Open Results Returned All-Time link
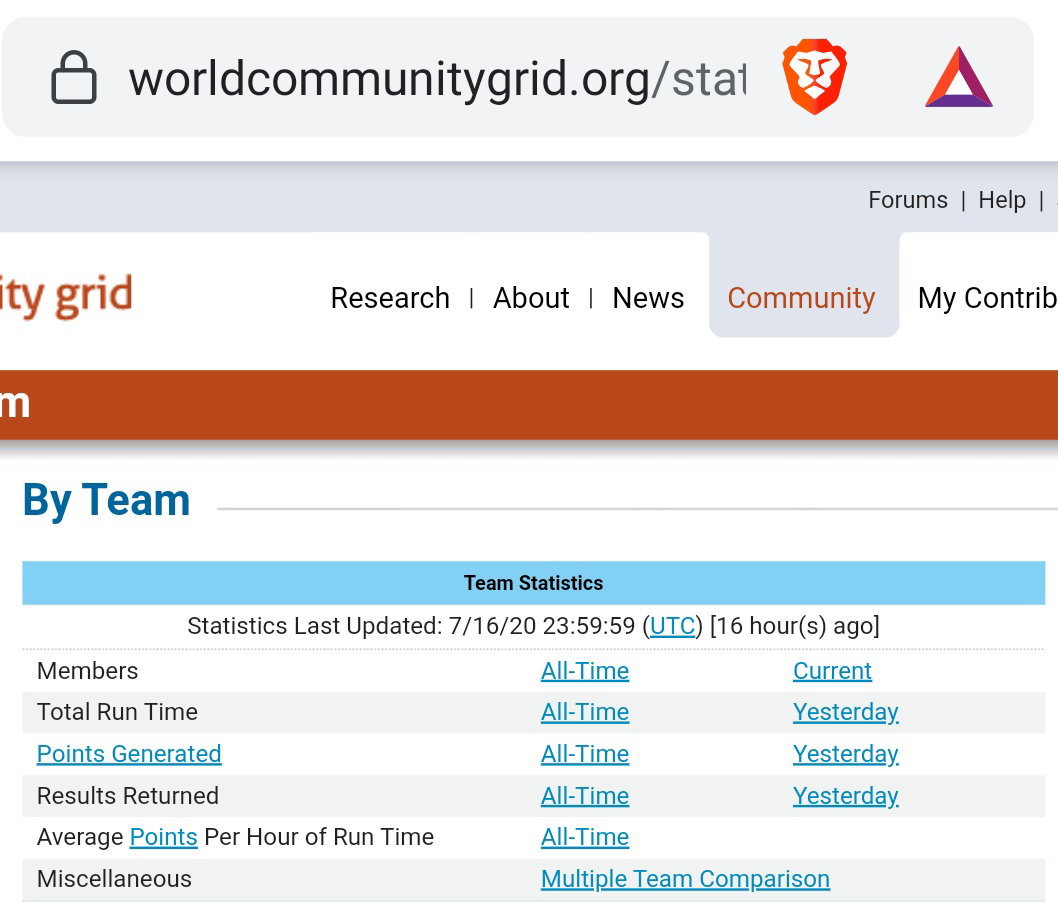Viewport: 1058px width, 902px height. point(585,795)
